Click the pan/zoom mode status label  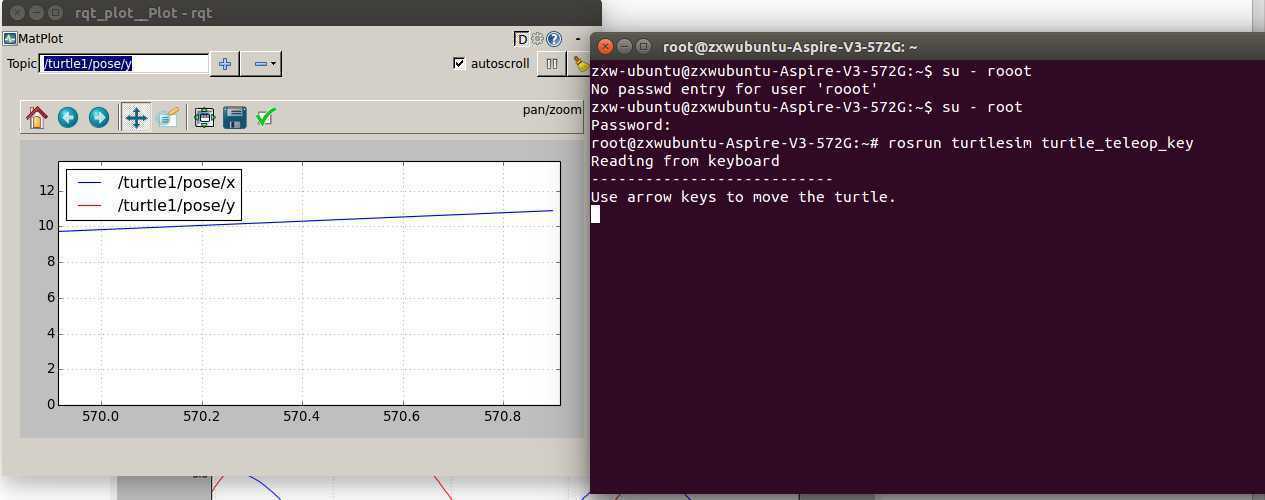(551, 110)
